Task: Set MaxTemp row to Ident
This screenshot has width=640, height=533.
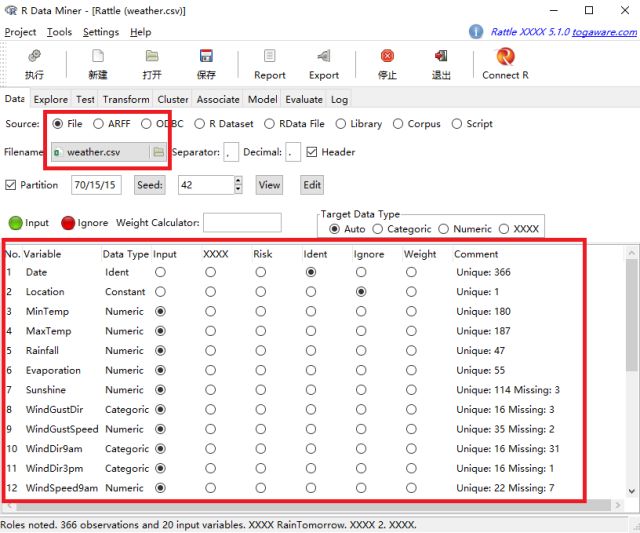Action: [x=311, y=331]
